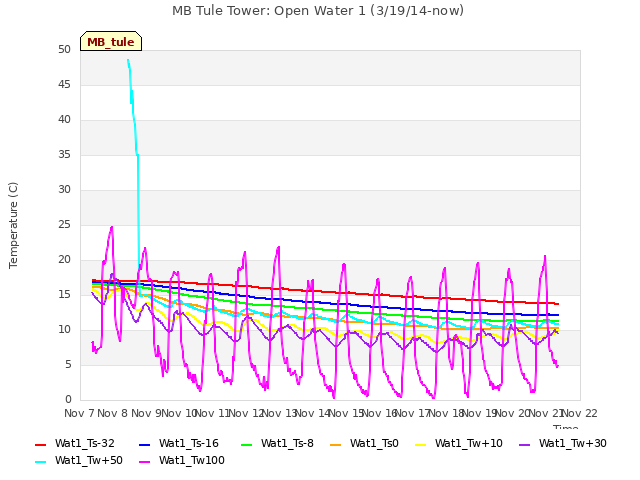
Task: Click the Wat1_Tw+30 legend label
Action: tap(573, 444)
